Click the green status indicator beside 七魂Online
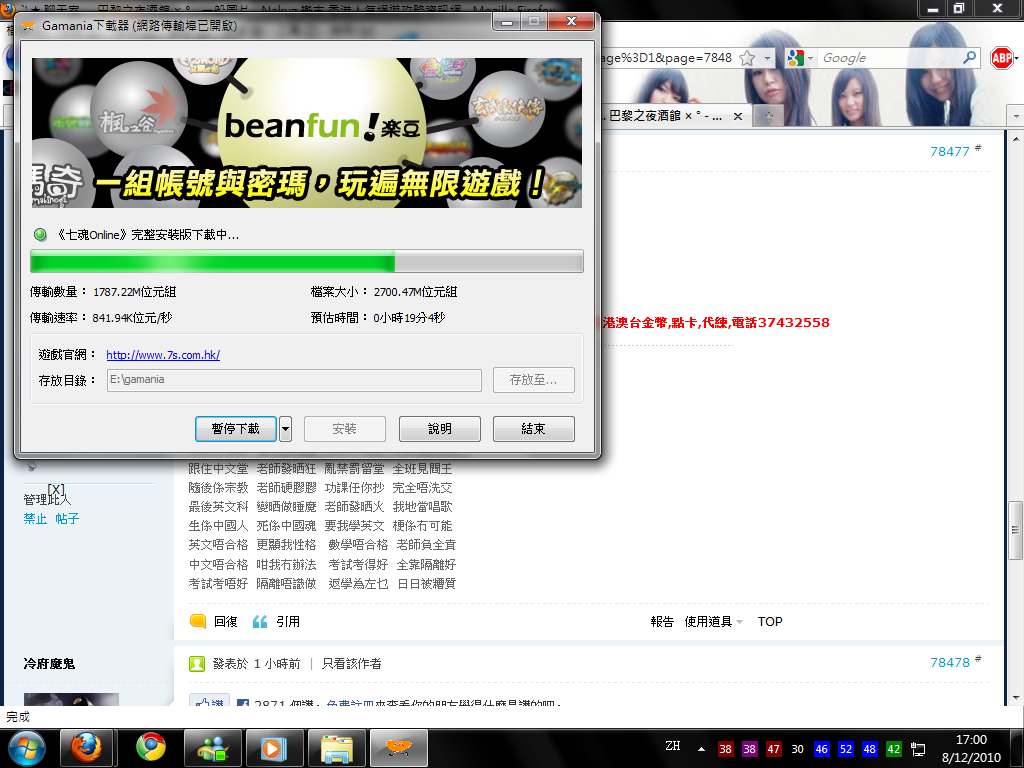The image size is (1024, 768). click(x=40, y=234)
